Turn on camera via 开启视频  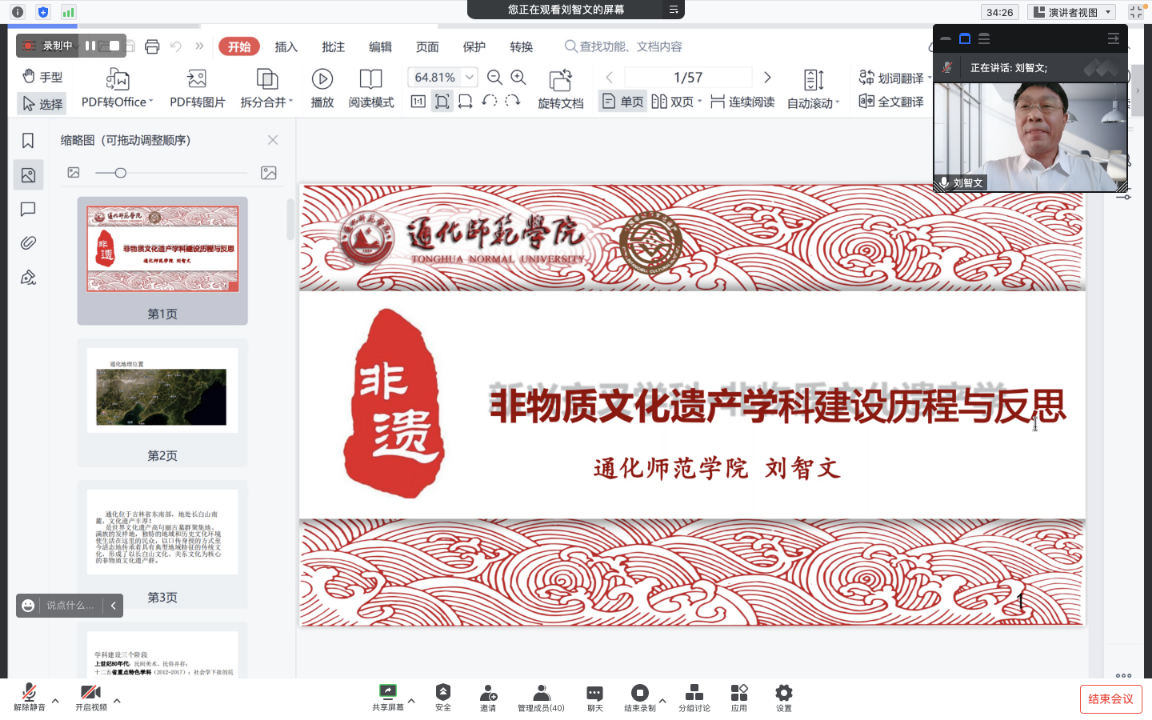91,697
